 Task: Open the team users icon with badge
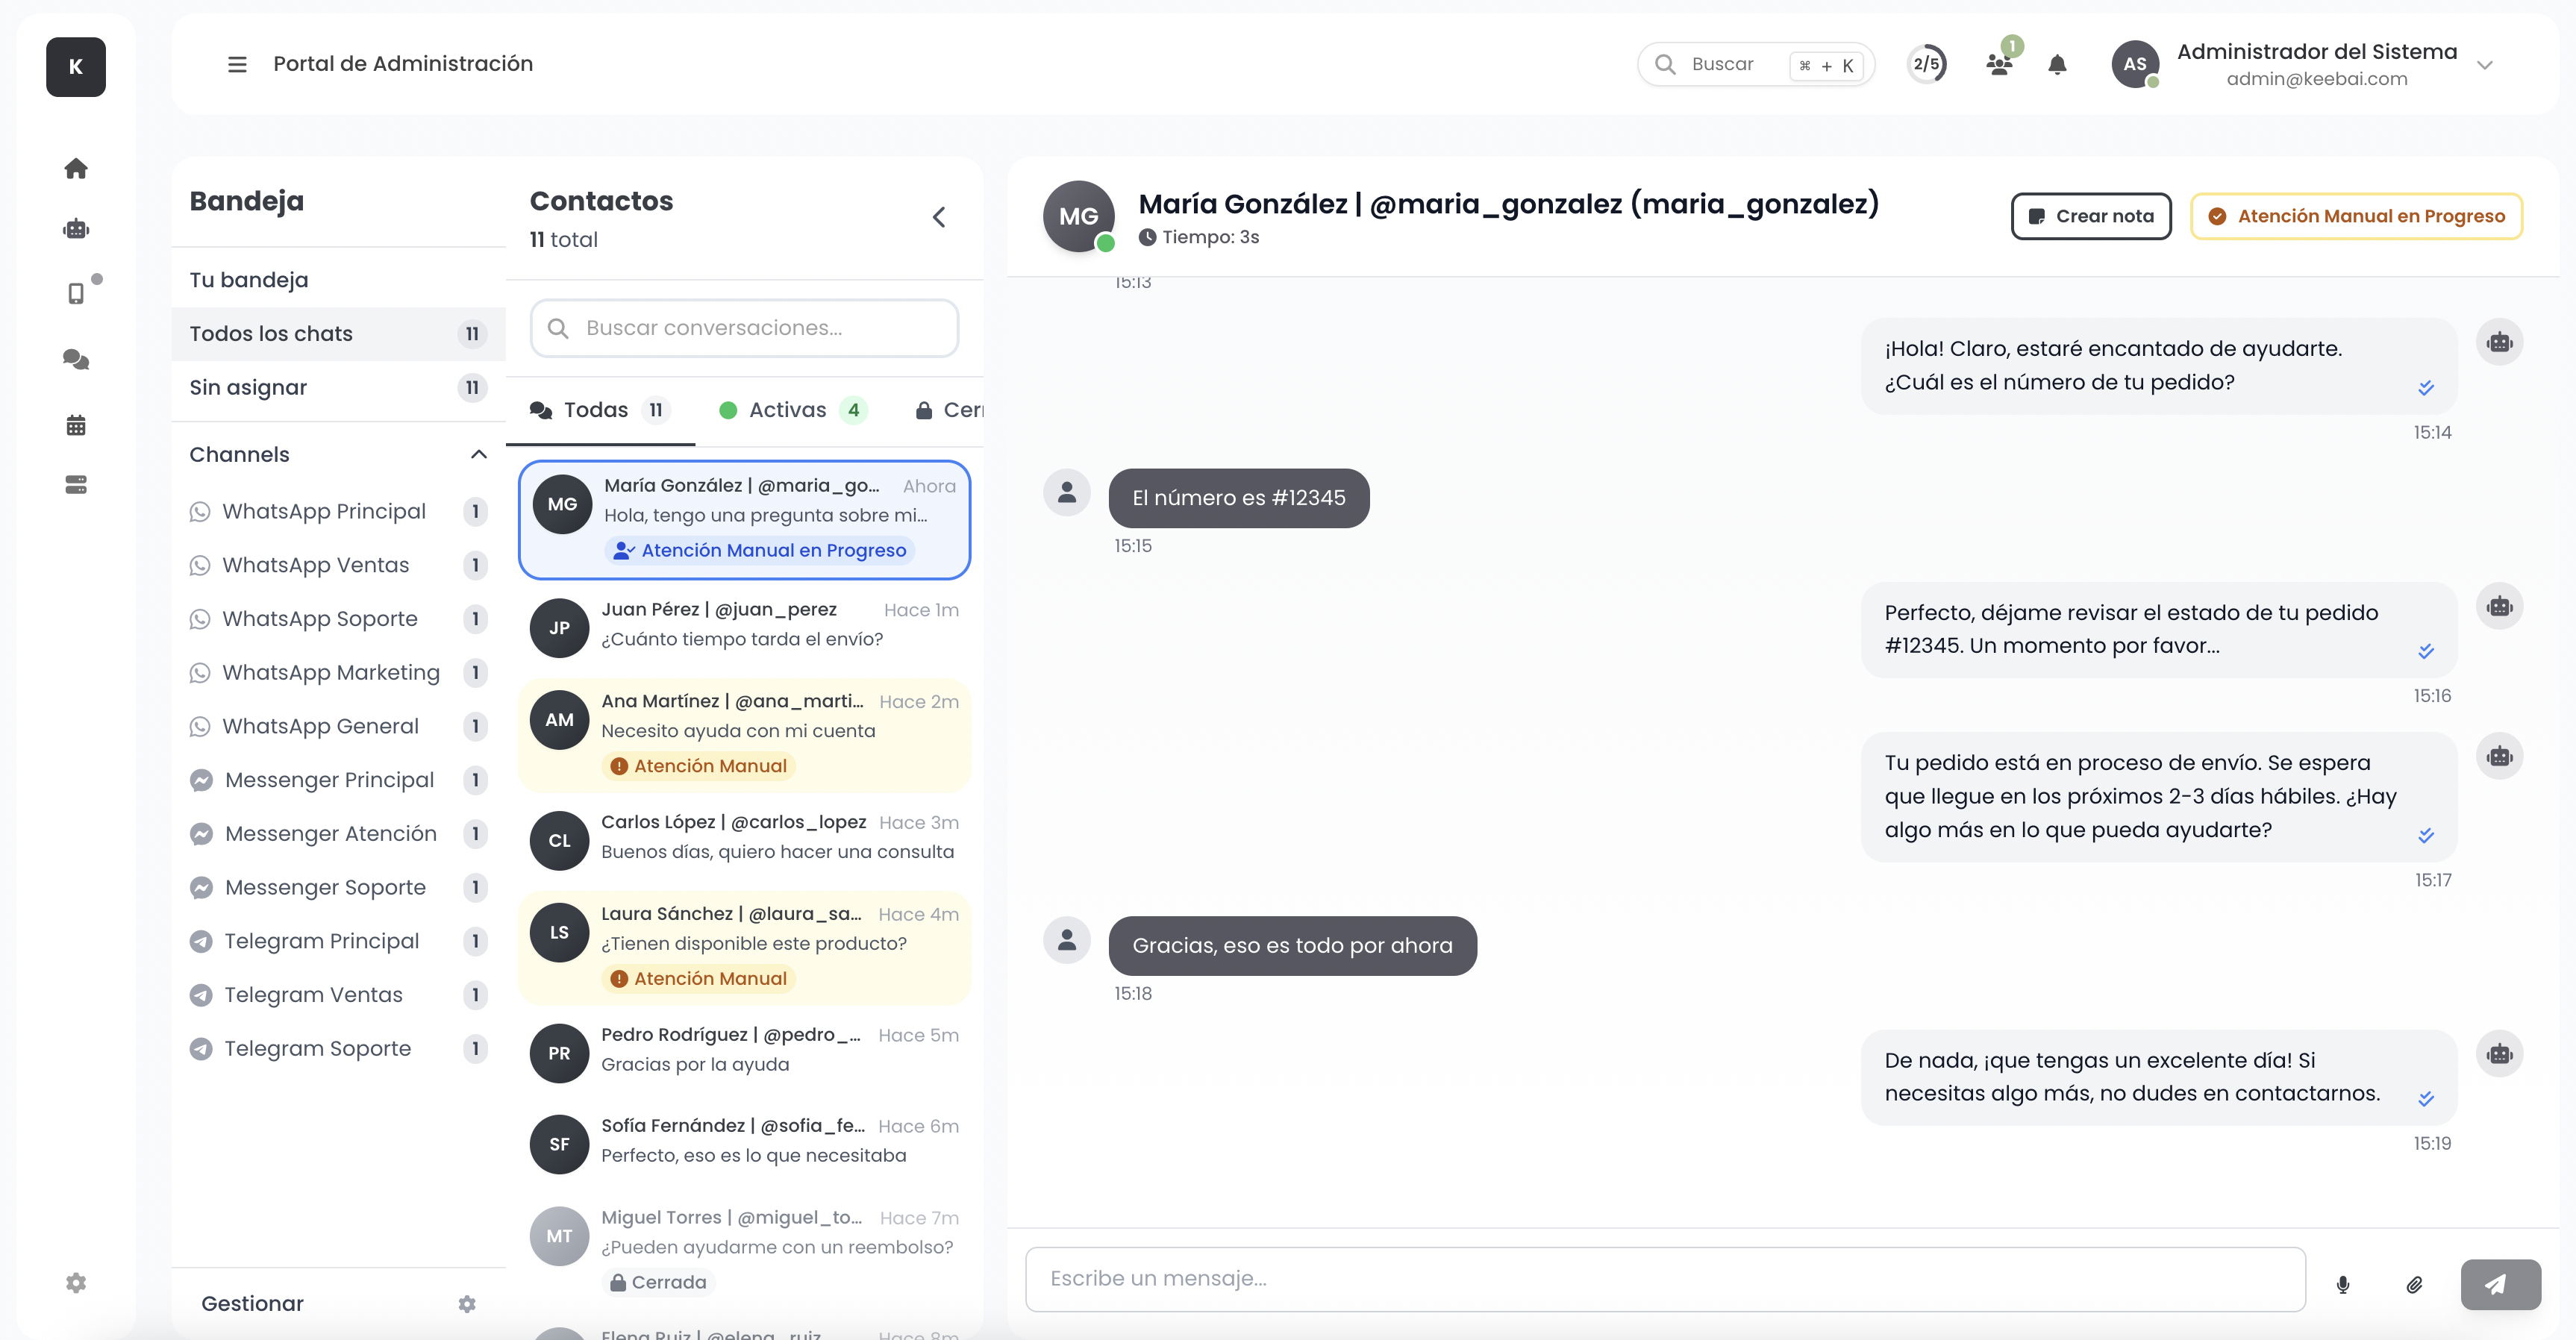coord(1999,65)
